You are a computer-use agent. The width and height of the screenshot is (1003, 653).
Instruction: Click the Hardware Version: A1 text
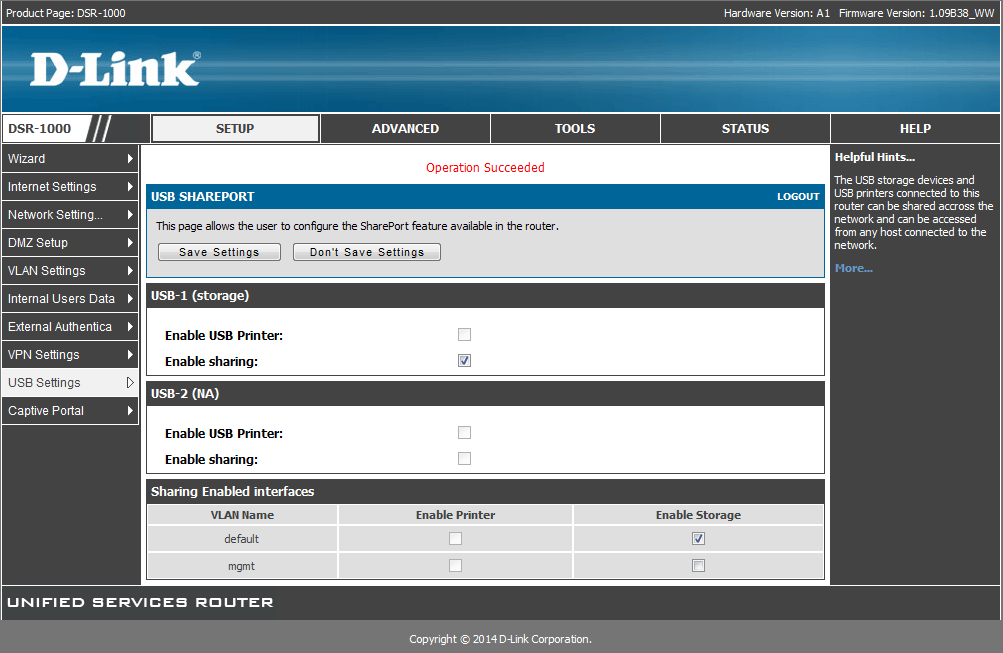point(777,13)
